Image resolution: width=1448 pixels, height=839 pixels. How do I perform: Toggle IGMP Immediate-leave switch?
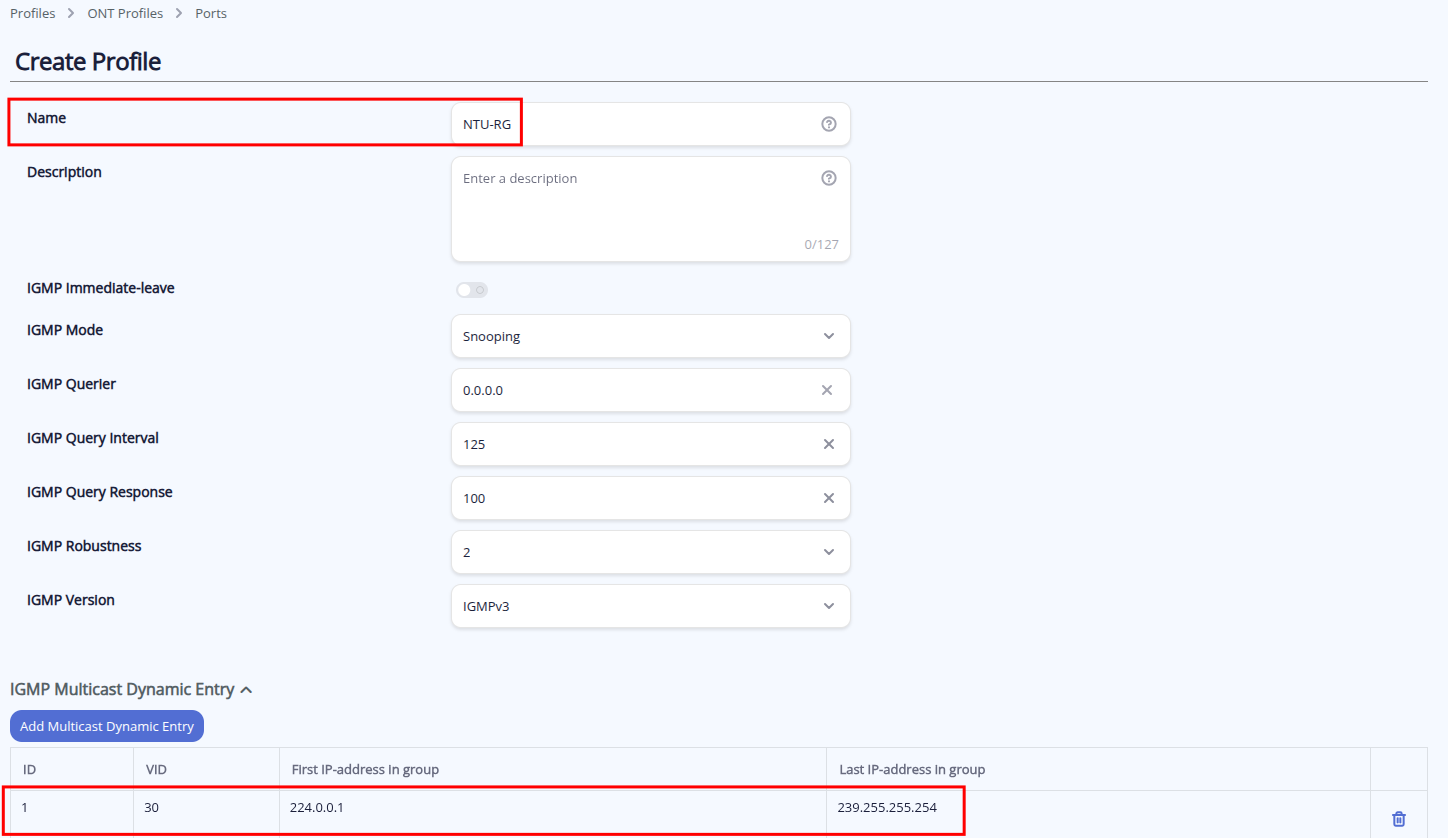click(x=471, y=290)
